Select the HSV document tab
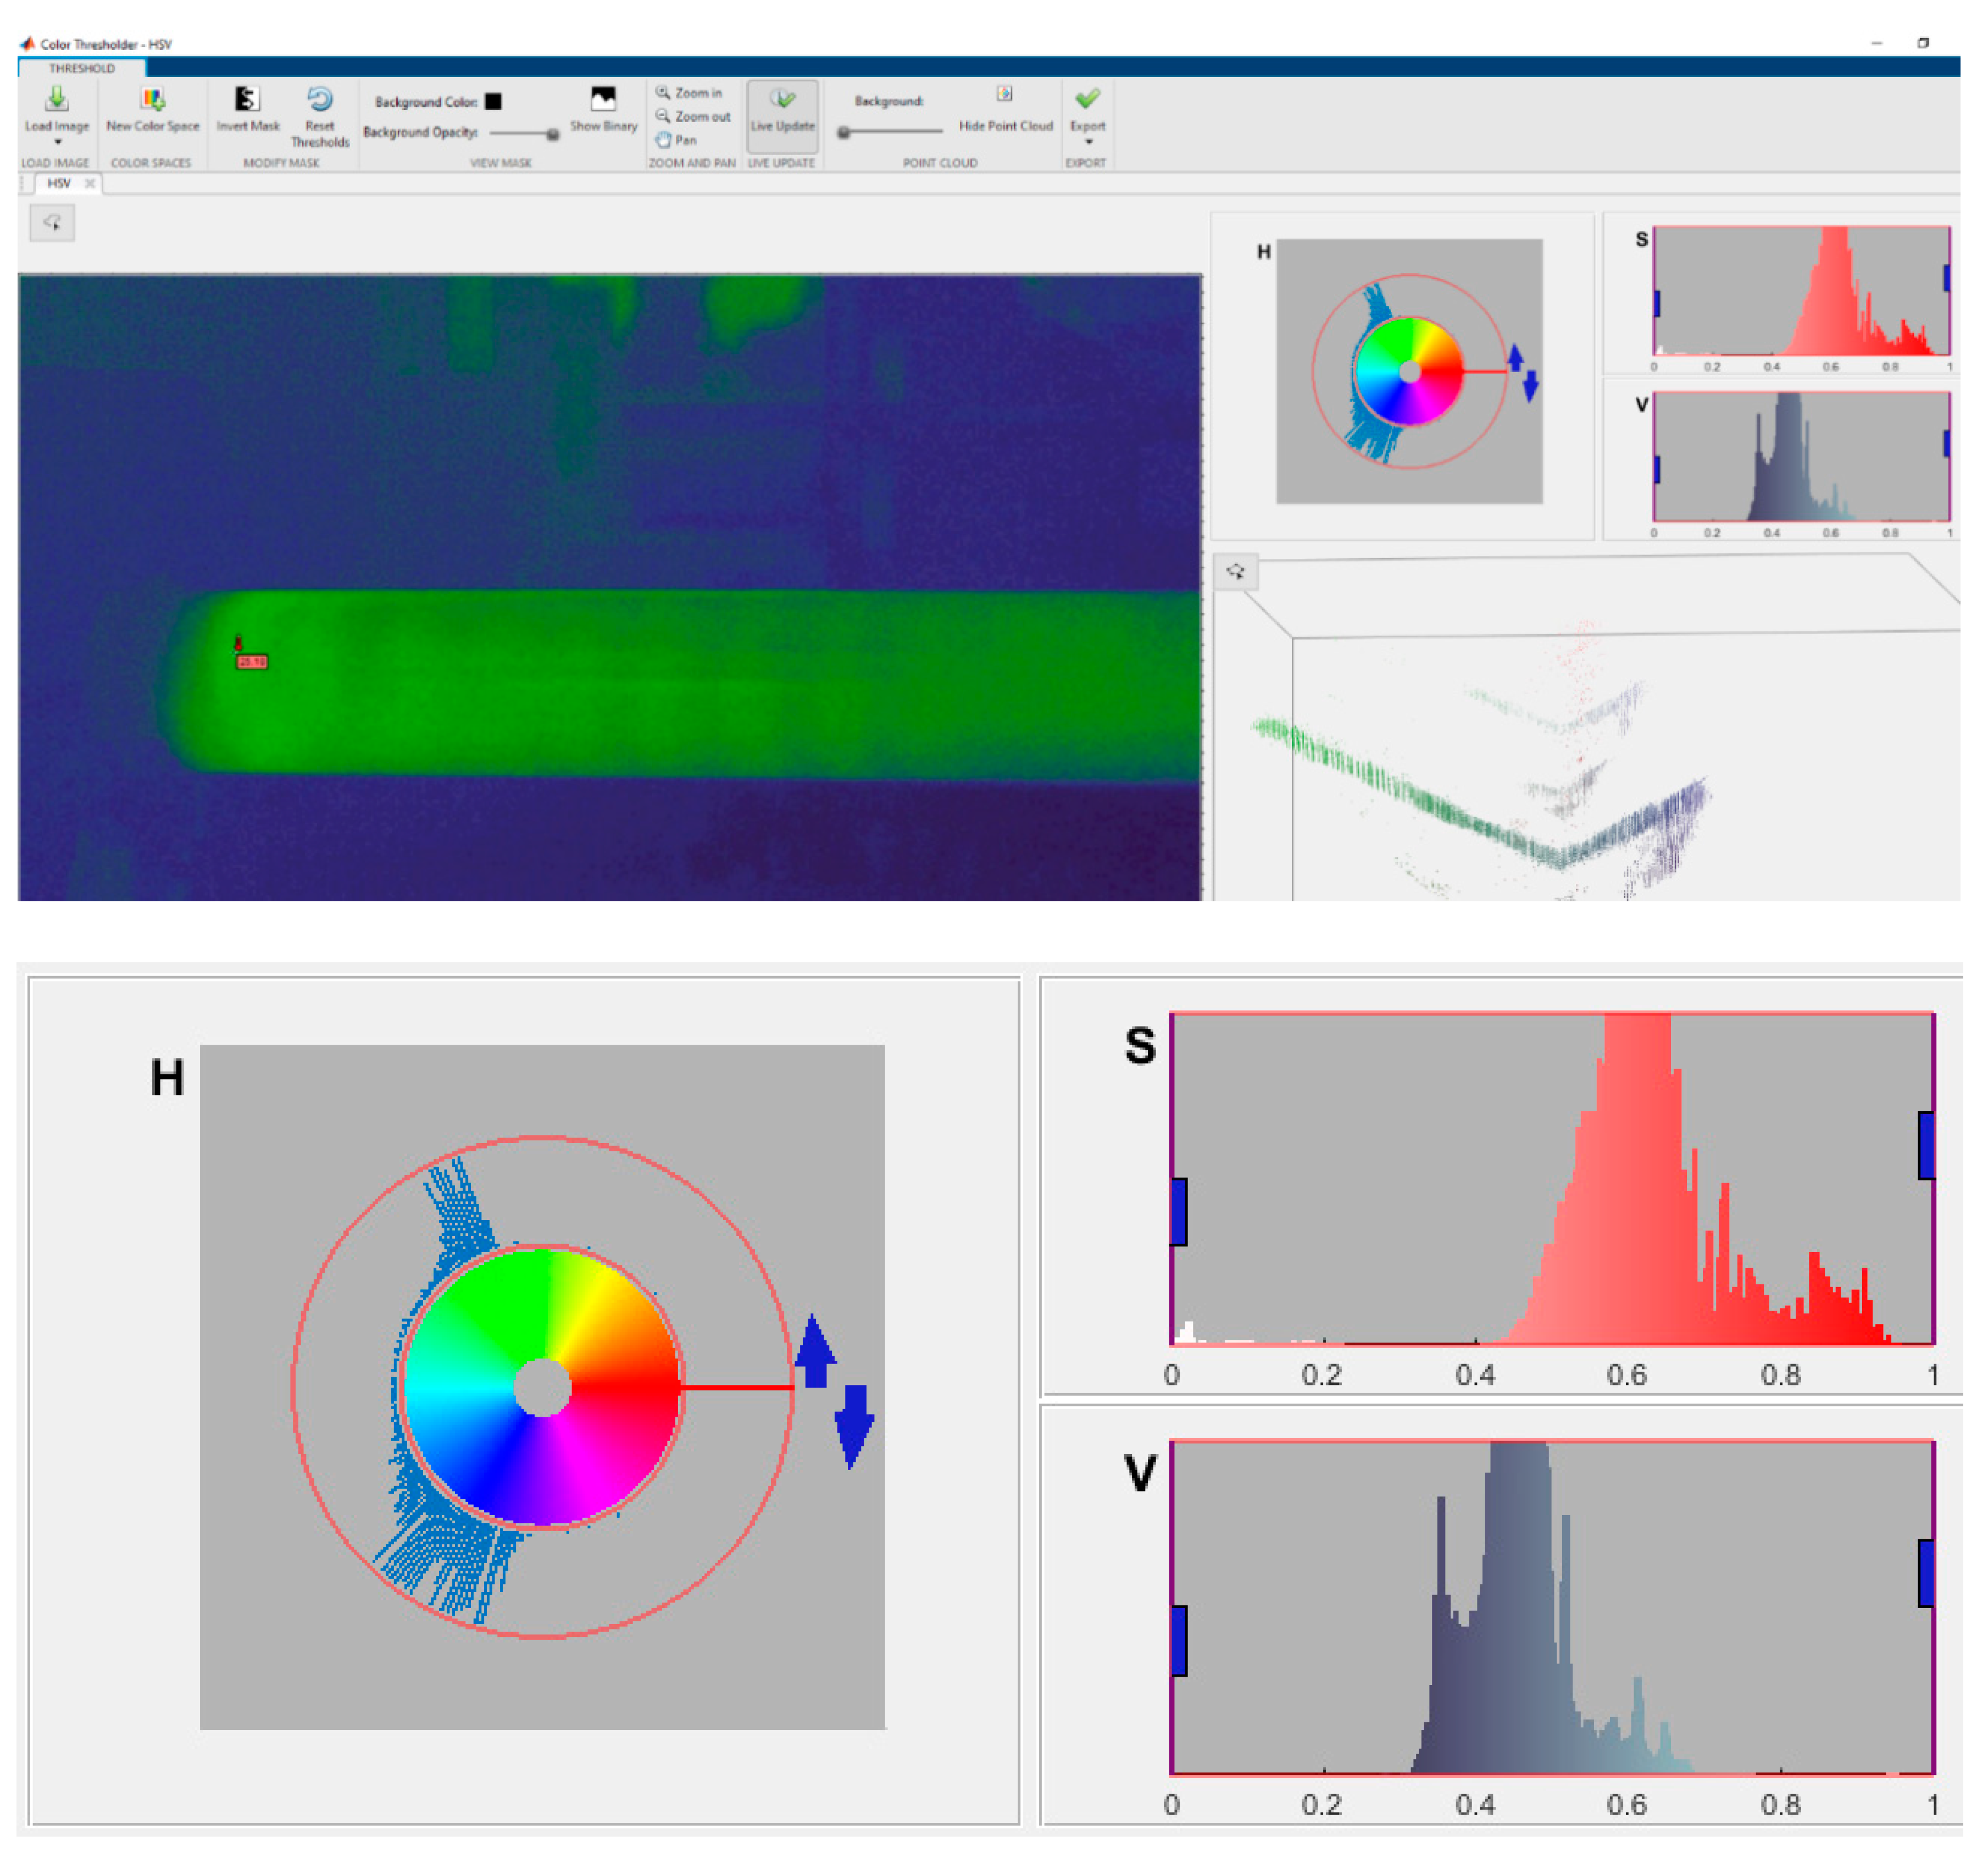 [x=59, y=183]
